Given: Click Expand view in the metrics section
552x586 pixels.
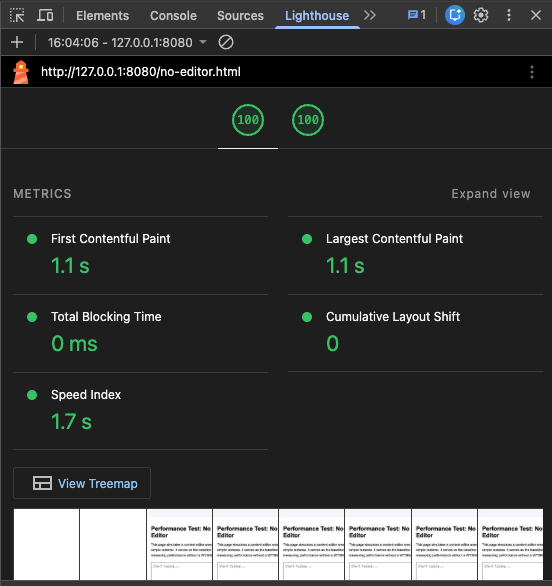Looking at the screenshot, I should [491, 194].
